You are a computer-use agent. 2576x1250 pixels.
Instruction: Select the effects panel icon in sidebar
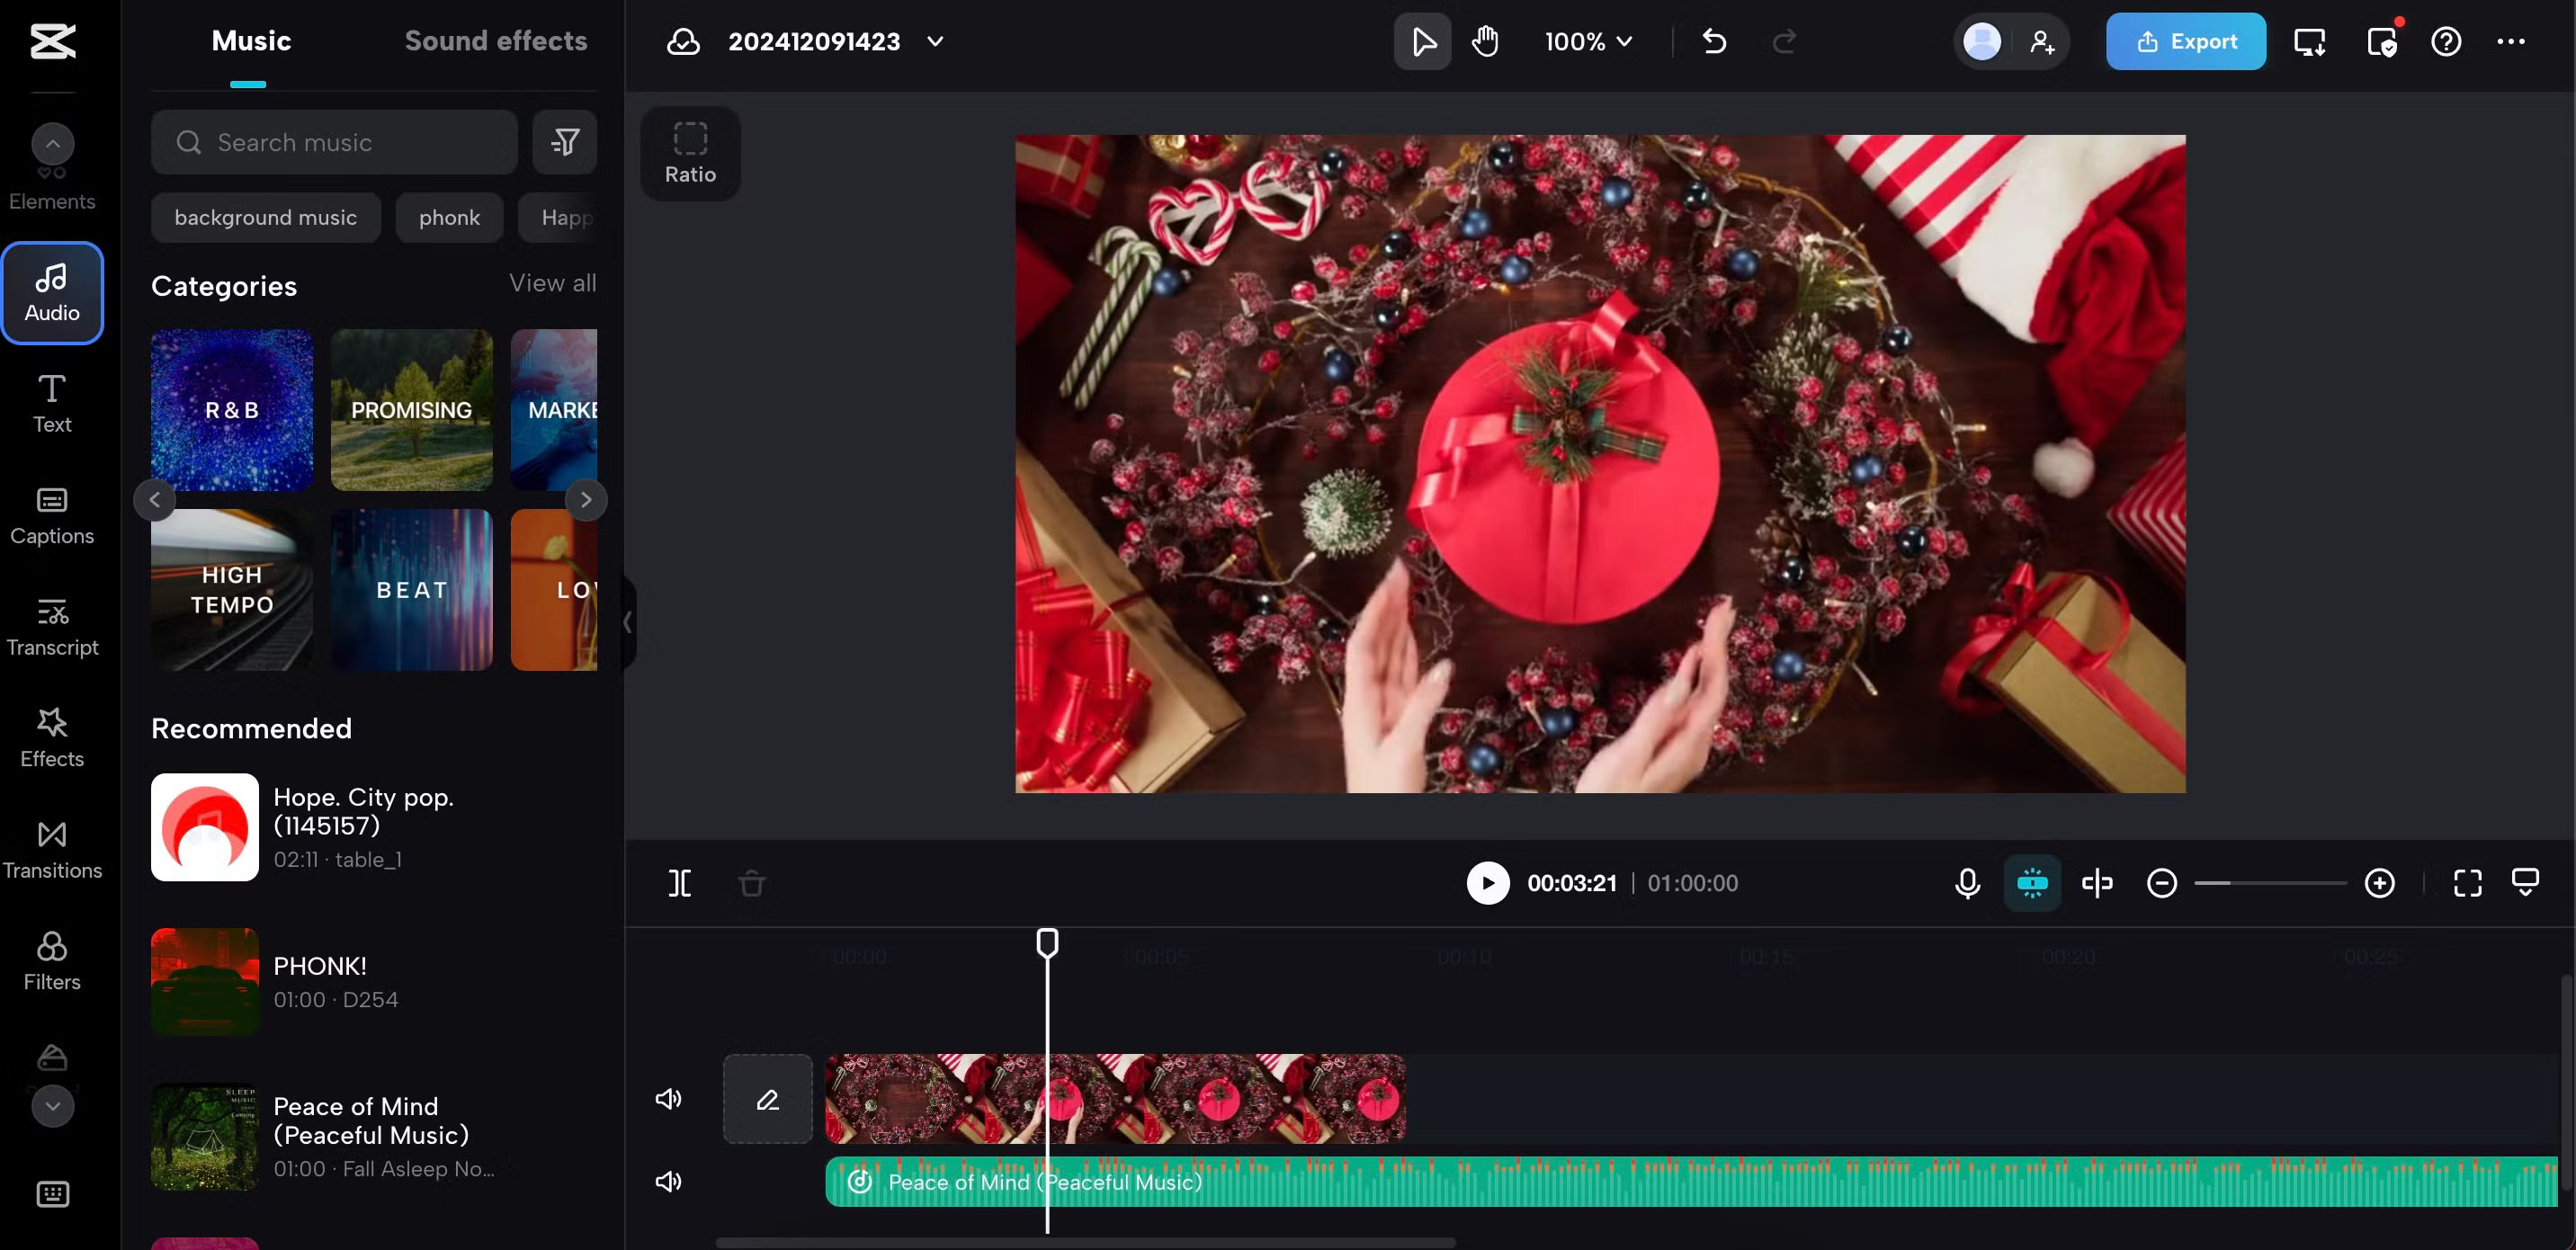[x=51, y=739]
